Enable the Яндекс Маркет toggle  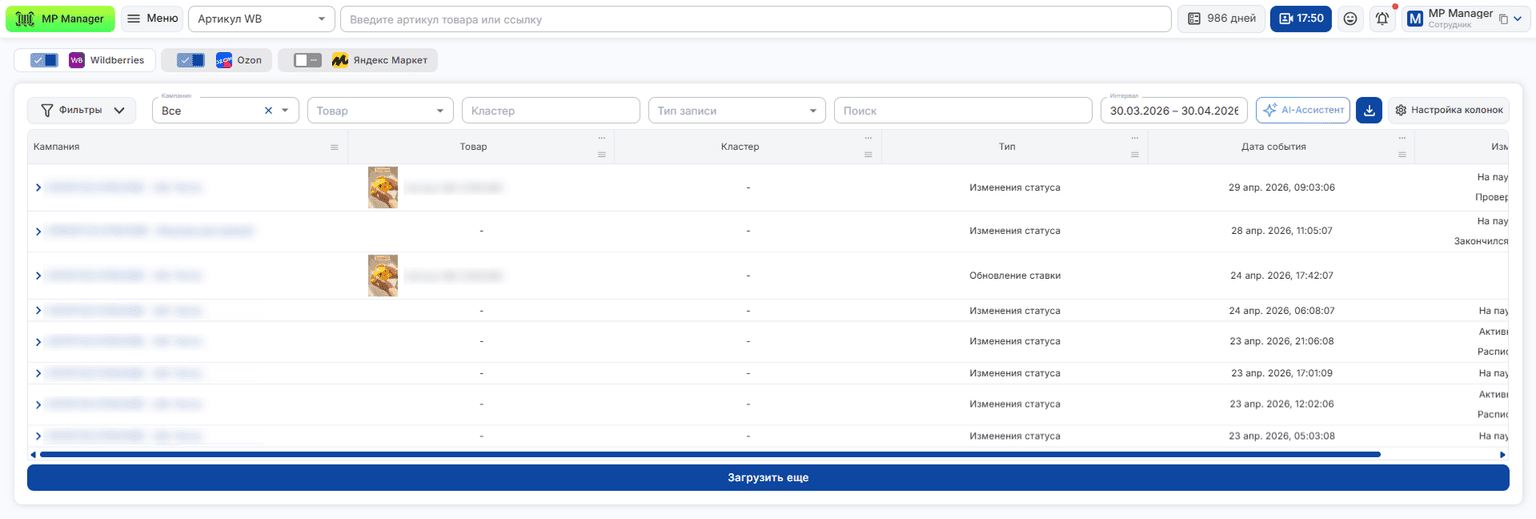[x=307, y=60]
